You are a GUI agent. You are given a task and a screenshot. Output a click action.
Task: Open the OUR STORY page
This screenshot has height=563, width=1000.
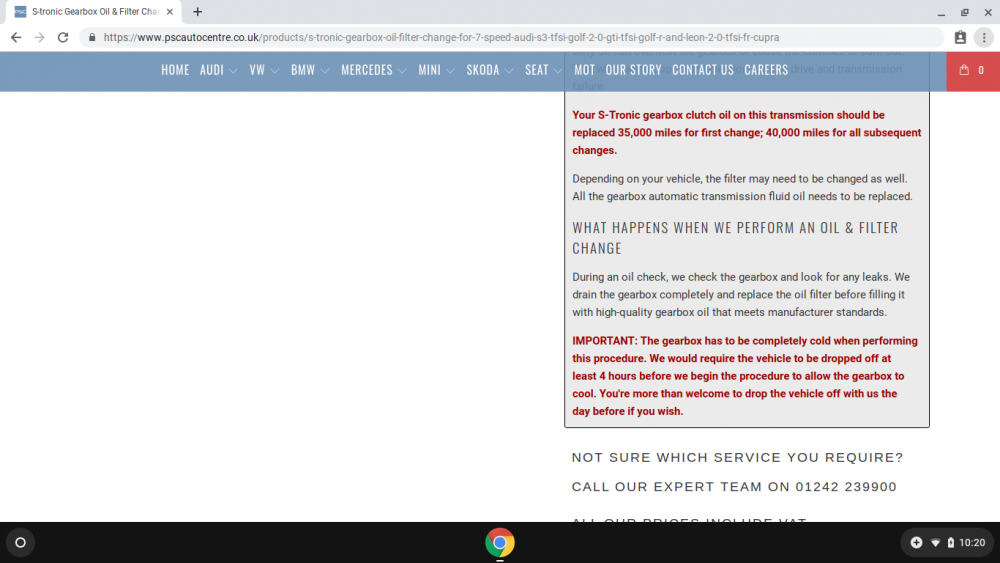pos(633,69)
